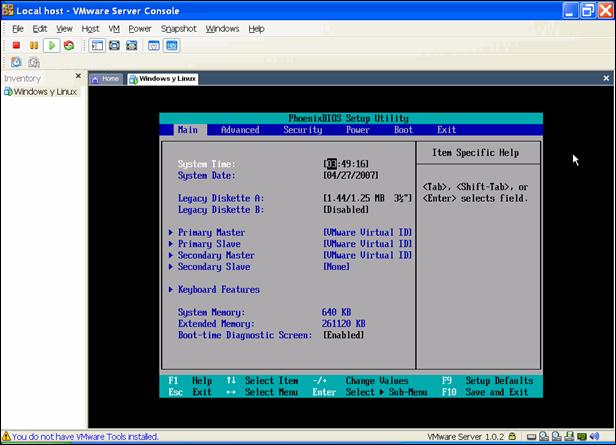Select the Security BIOS tab

[302, 130]
